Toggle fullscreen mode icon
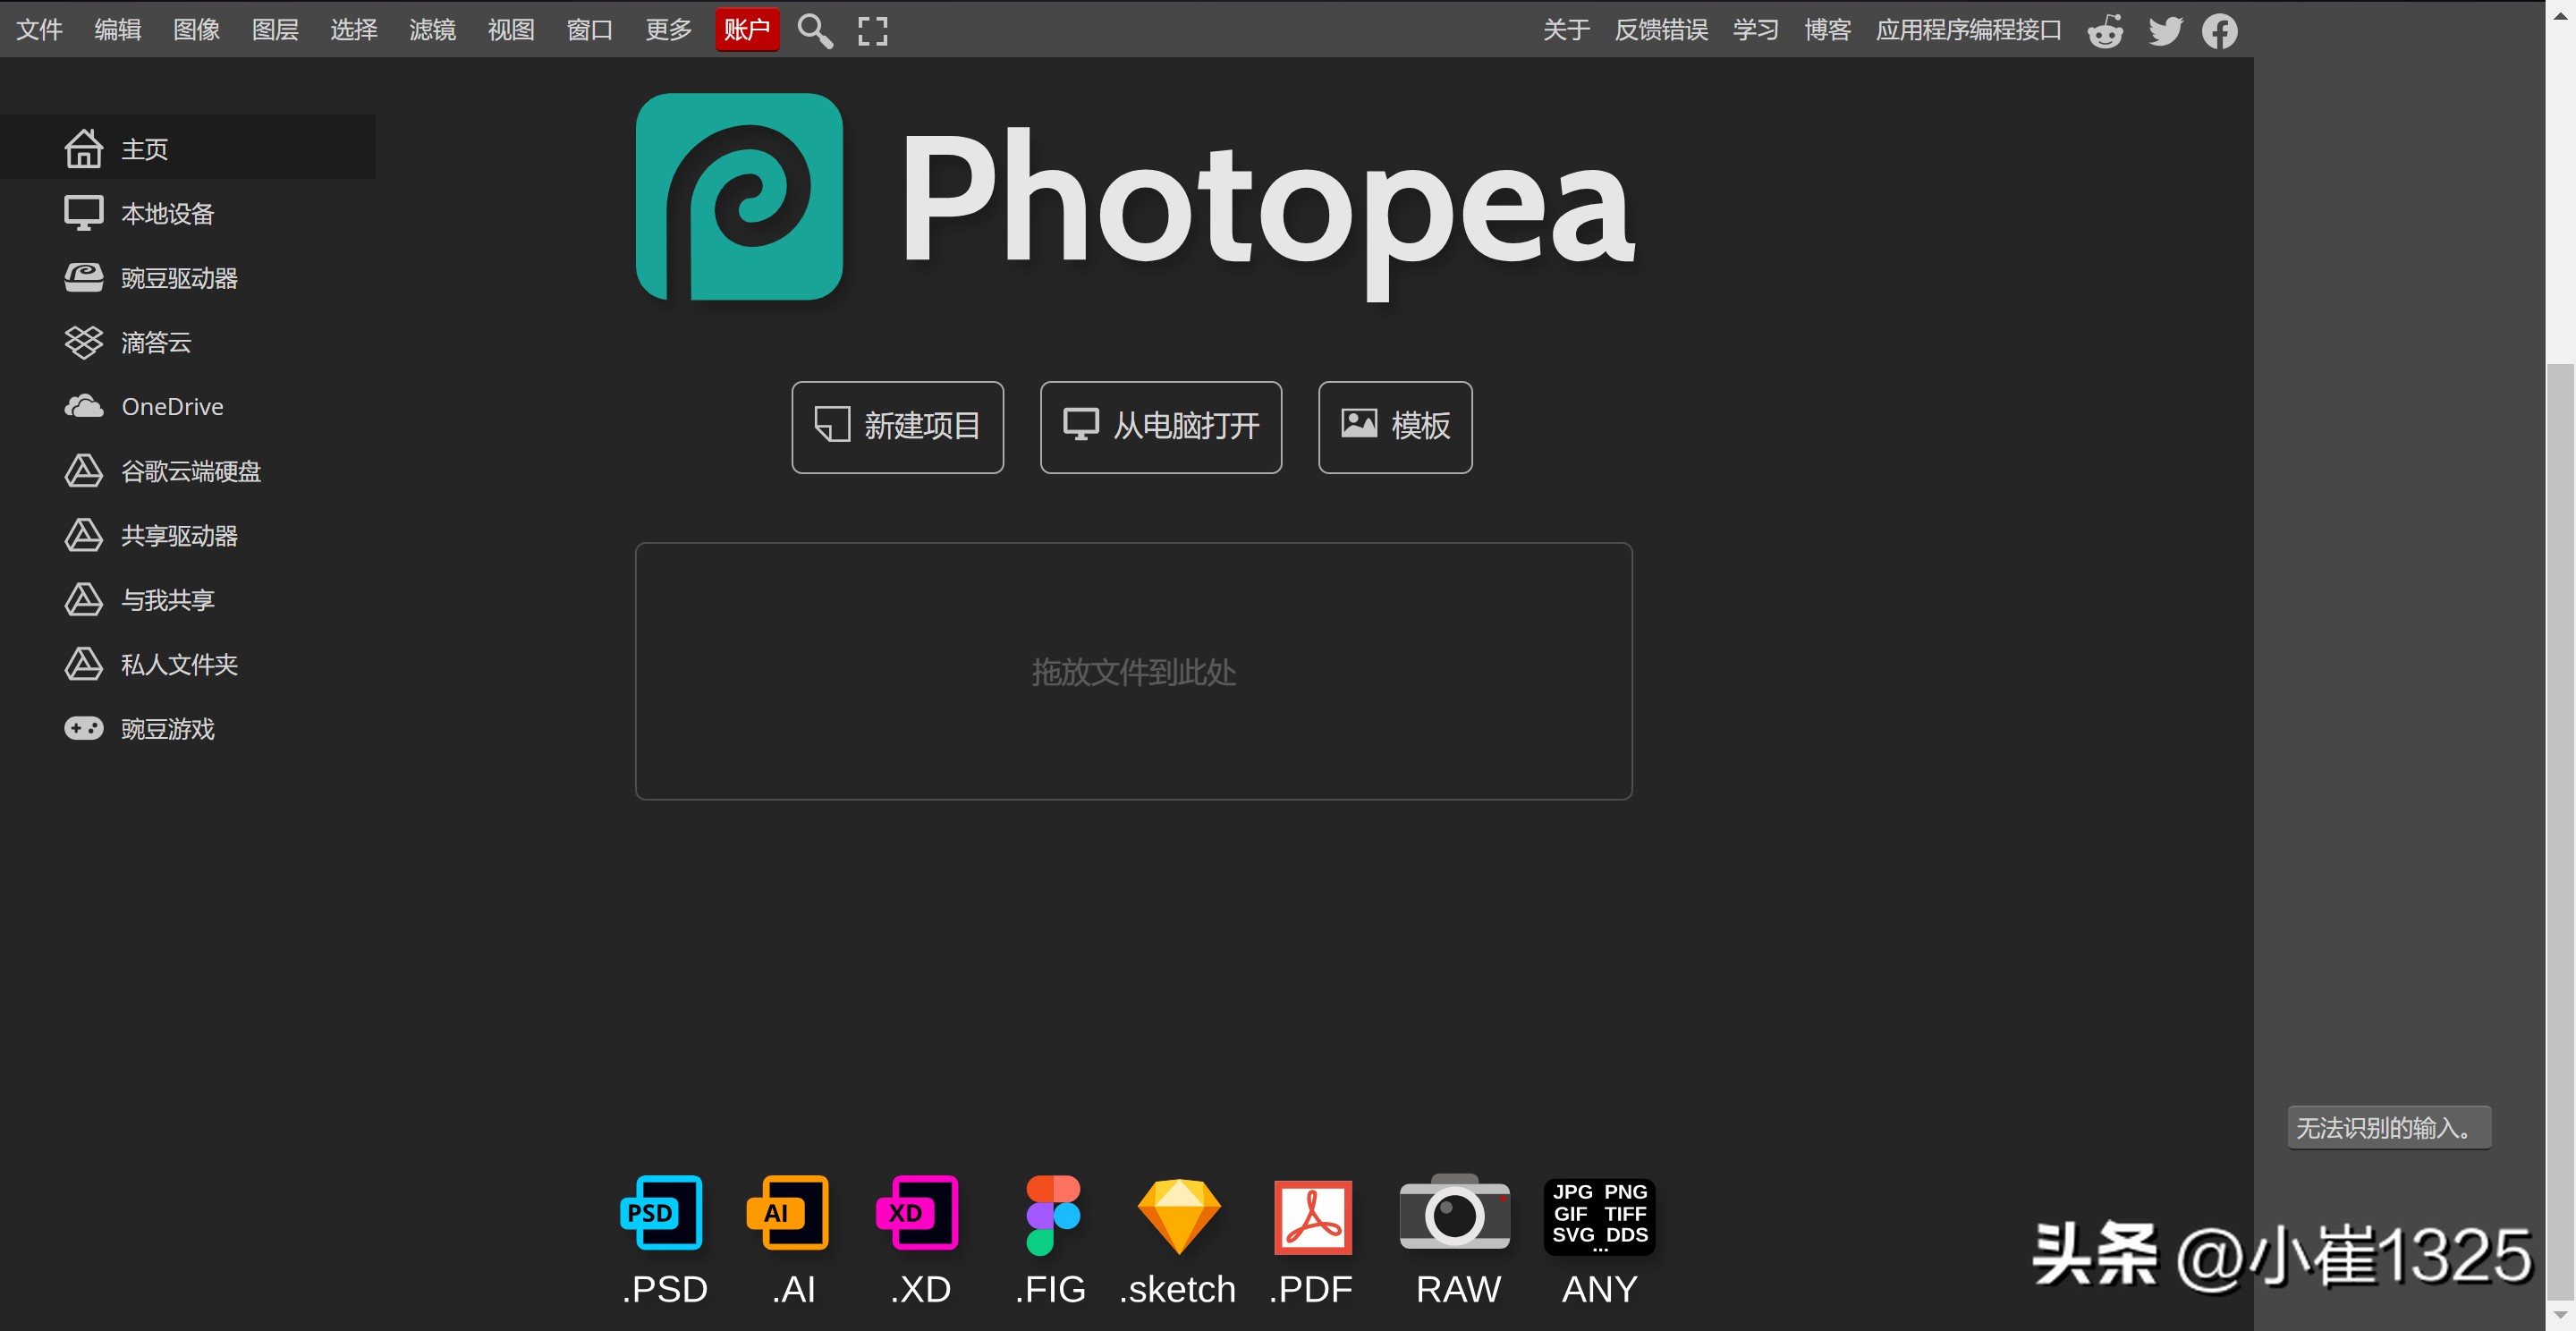The width and height of the screenshot is (2576, 1331). [x=872, y=30]
